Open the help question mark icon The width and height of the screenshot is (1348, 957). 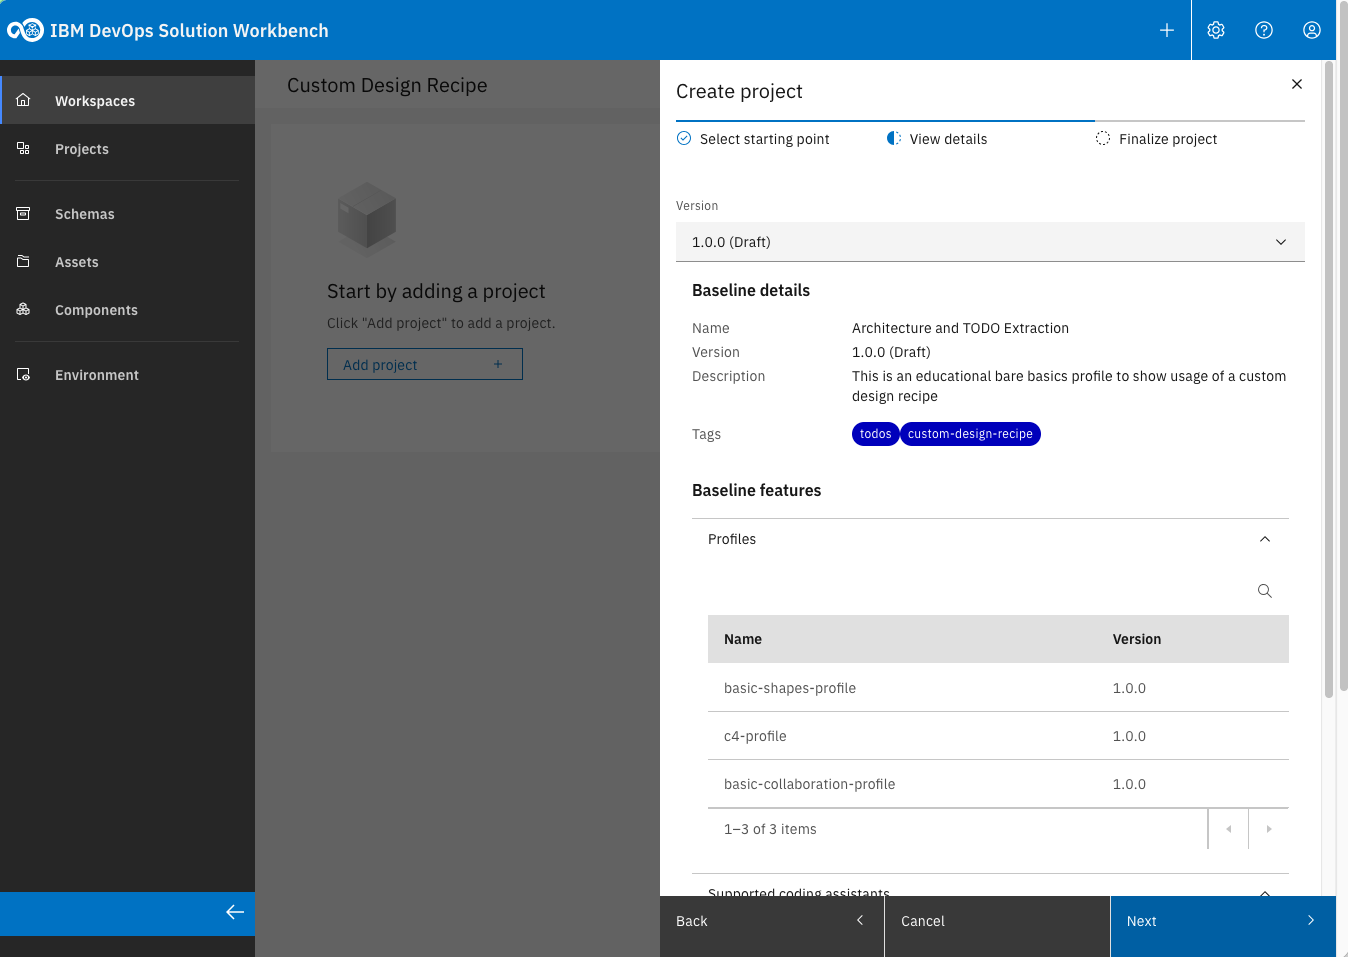click(x=1264, y=30)
